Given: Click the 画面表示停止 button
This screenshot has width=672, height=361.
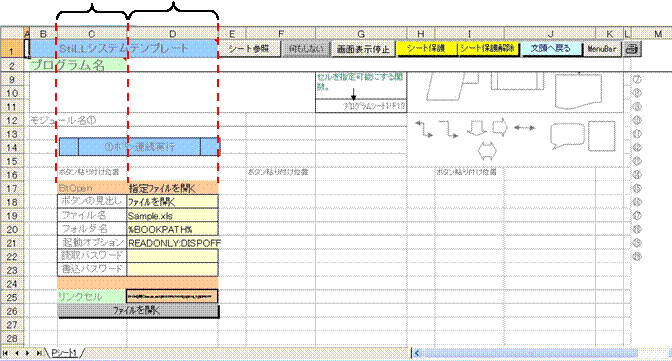Looking at the screenshot, I should [363, 49].
